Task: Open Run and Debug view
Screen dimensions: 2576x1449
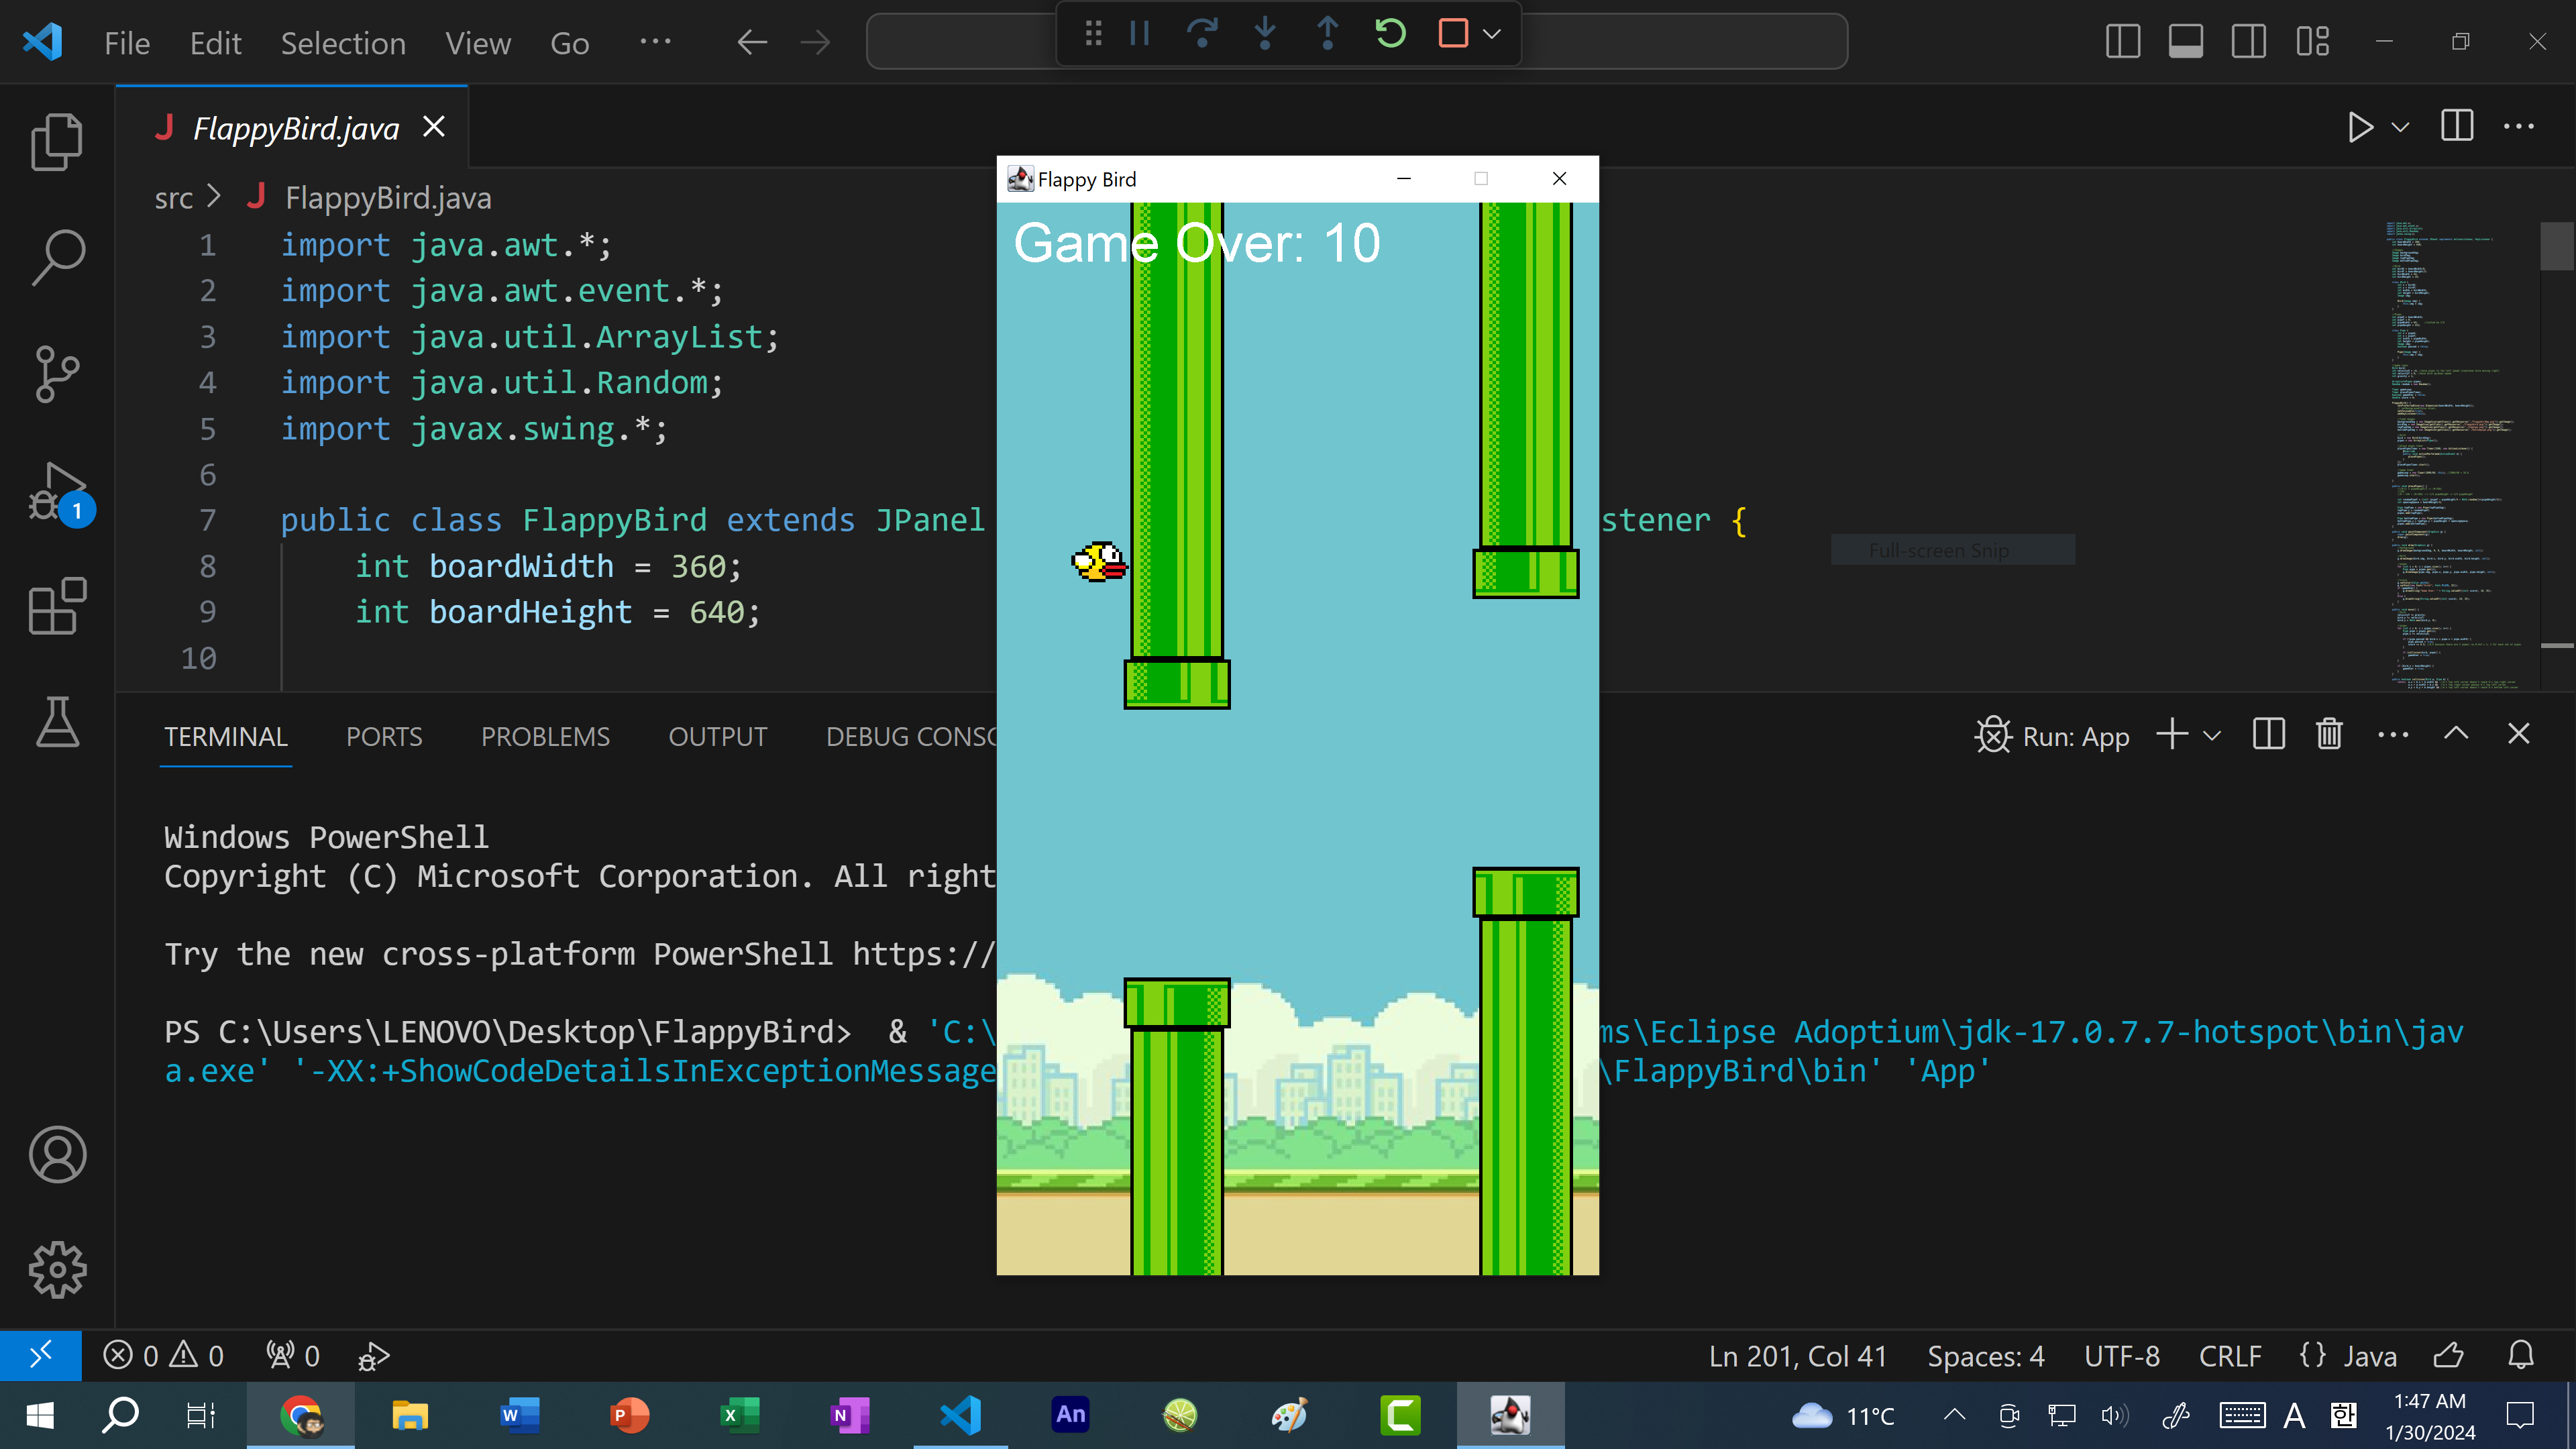Action: (57, 492)
